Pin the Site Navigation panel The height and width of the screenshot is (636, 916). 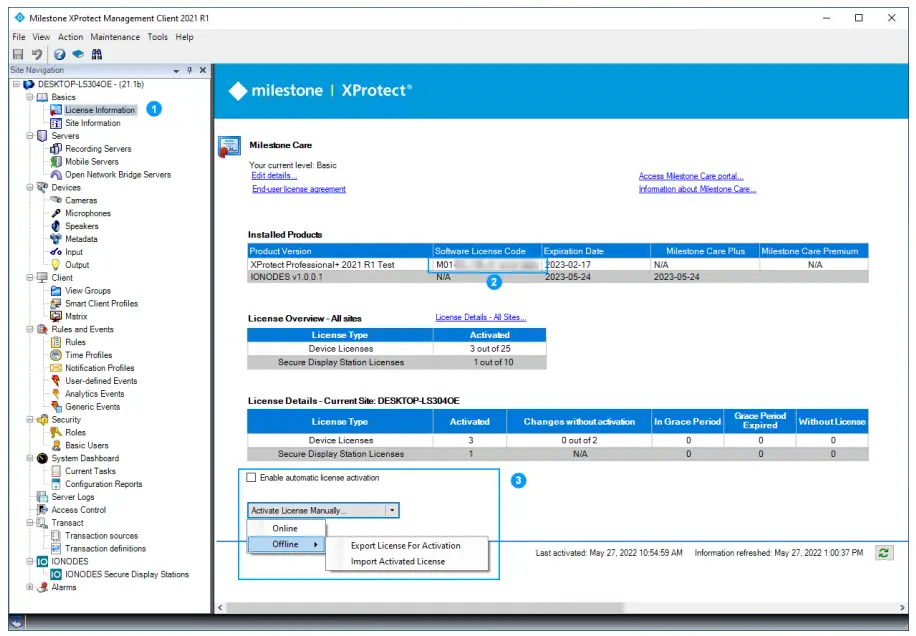click(x=189, y=71)
